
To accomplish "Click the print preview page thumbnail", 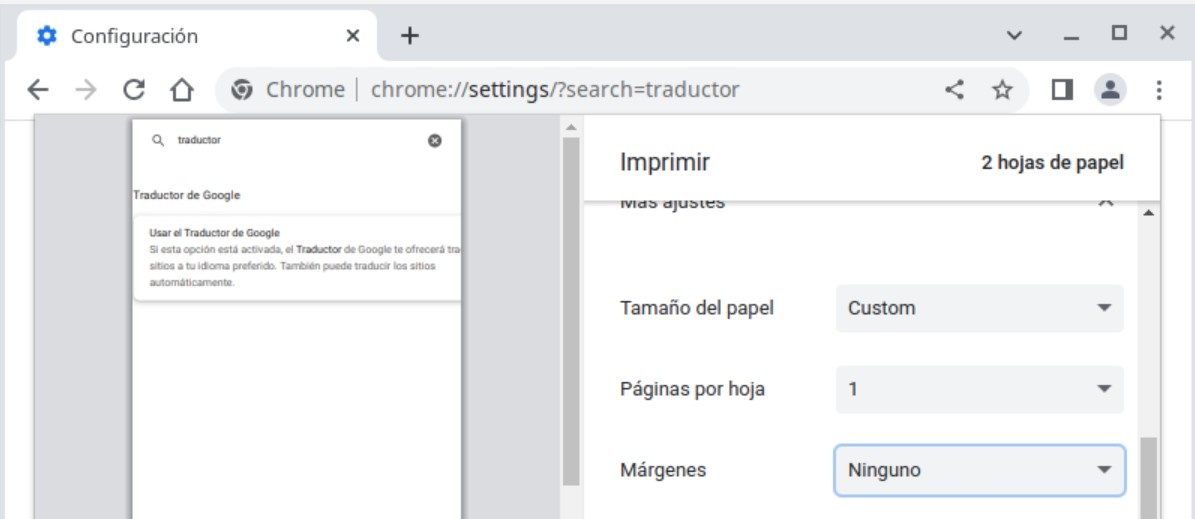I will [296, 319].
